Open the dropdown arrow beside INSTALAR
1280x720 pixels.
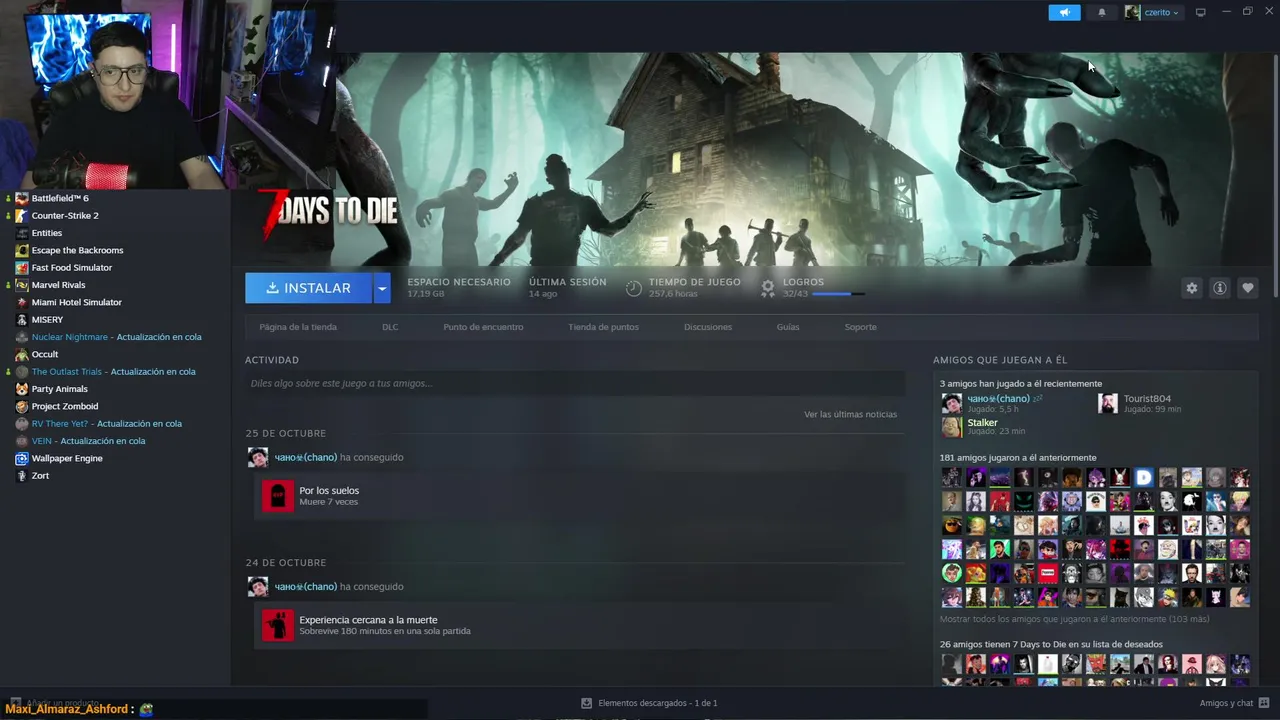382,288
